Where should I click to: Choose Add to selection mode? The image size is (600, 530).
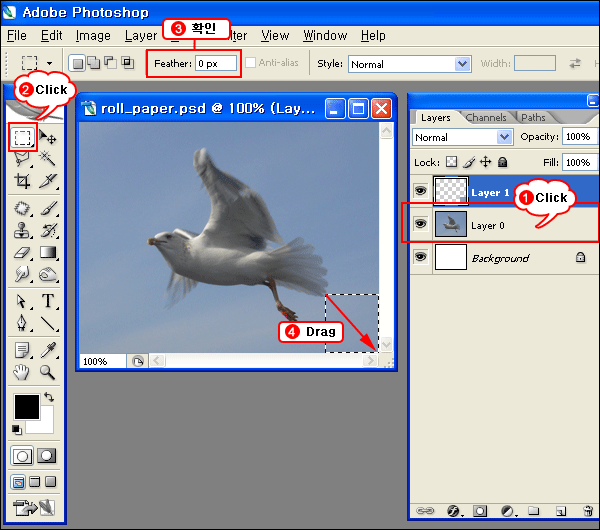(94, 62)
